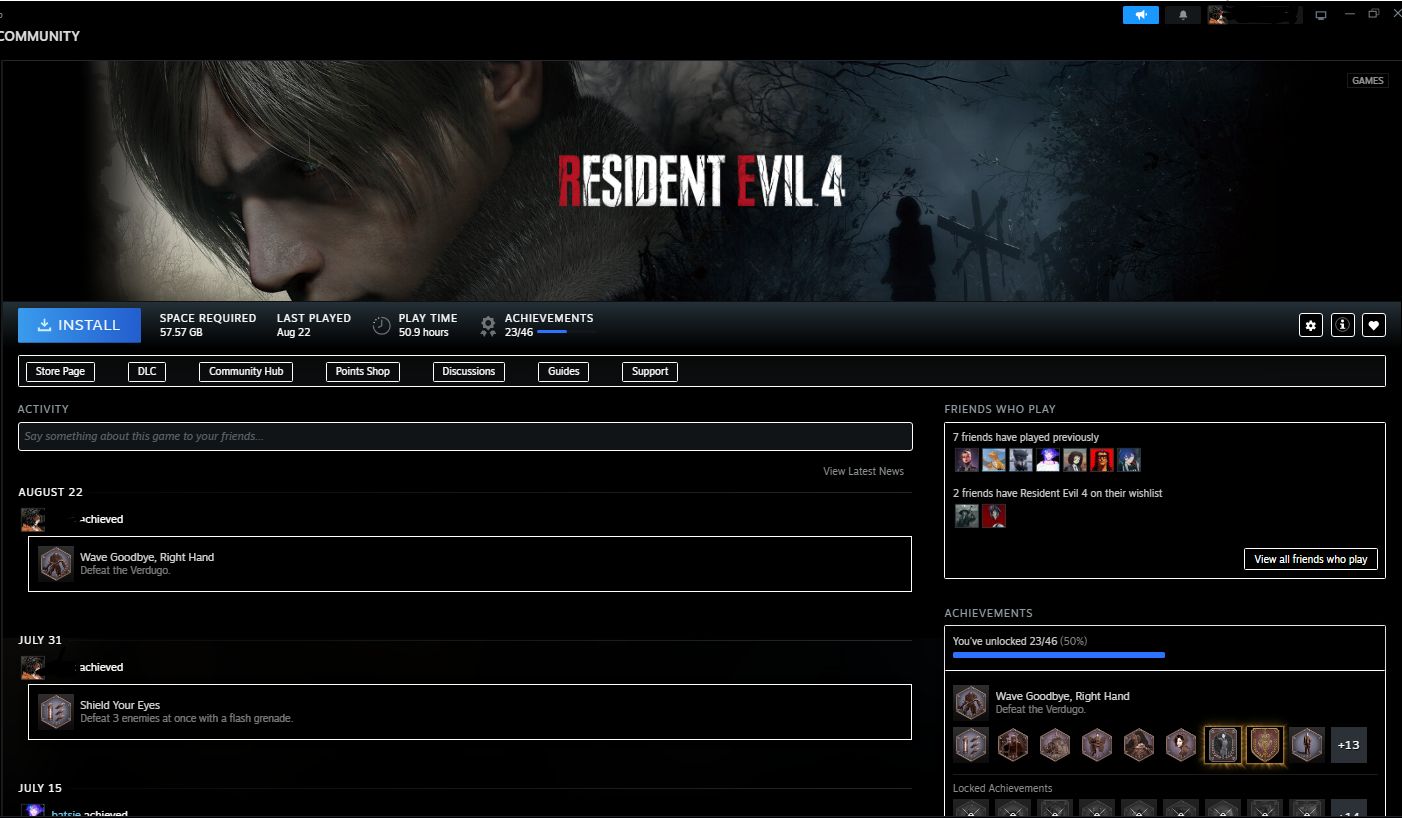
Task: Click the 50% unlocked progress bar in the Achievements panel
Action: (x=1059, y=655)
